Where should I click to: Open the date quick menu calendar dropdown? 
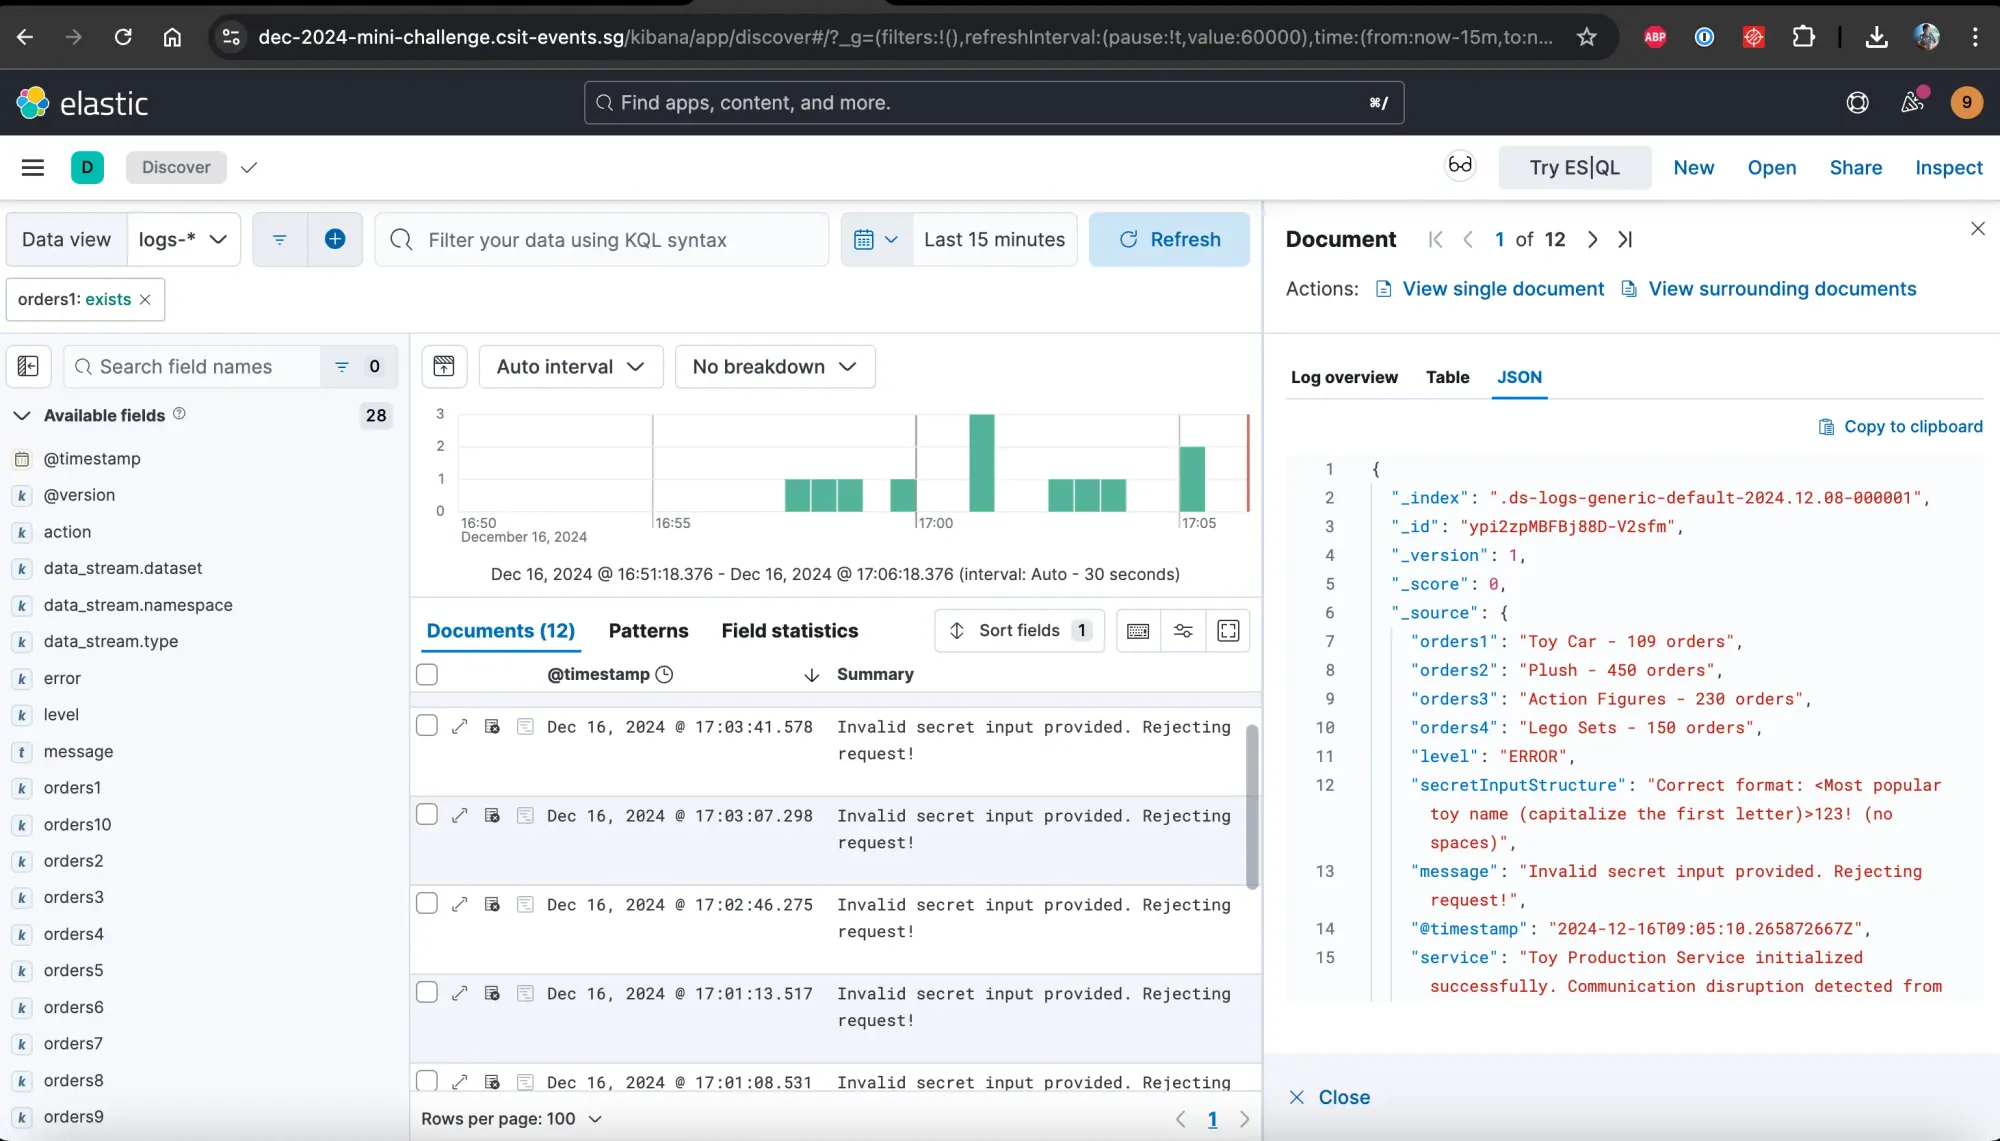(876, 239)
